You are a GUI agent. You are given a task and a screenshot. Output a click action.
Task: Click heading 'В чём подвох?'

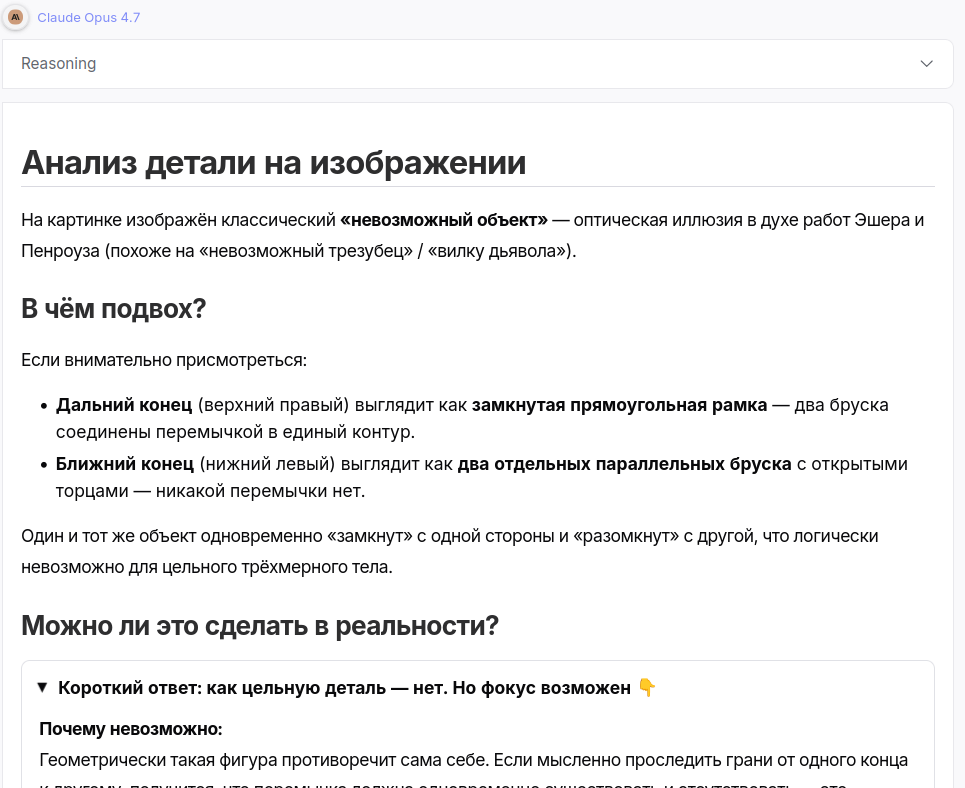(113, 308)
